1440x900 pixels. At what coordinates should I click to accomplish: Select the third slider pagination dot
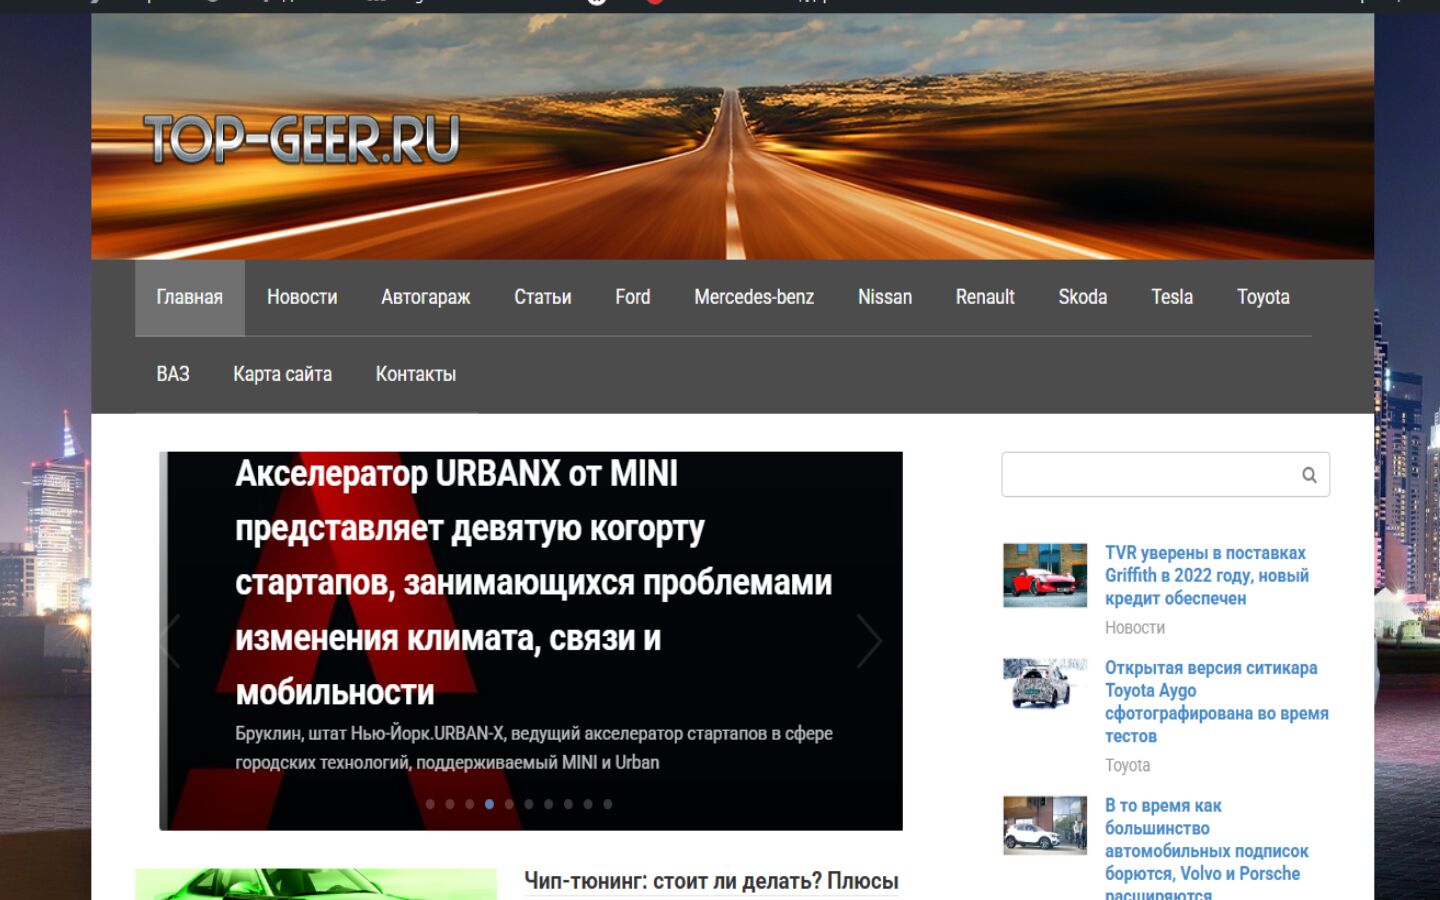[x=470, y=804]
